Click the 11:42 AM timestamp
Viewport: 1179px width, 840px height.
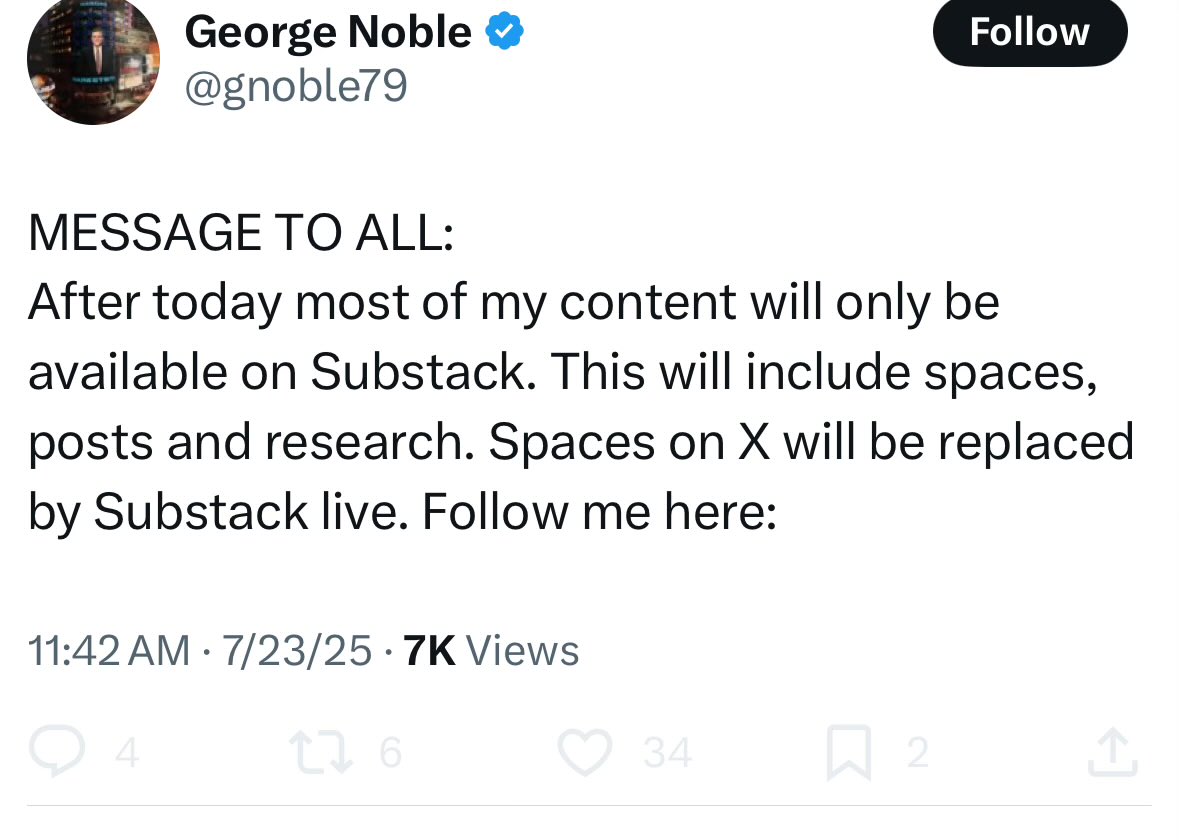(109, 650)
